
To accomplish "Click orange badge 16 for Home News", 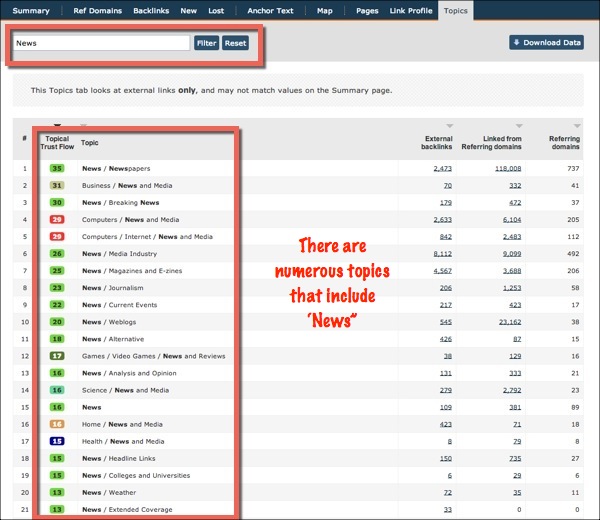I will [57, 424].
